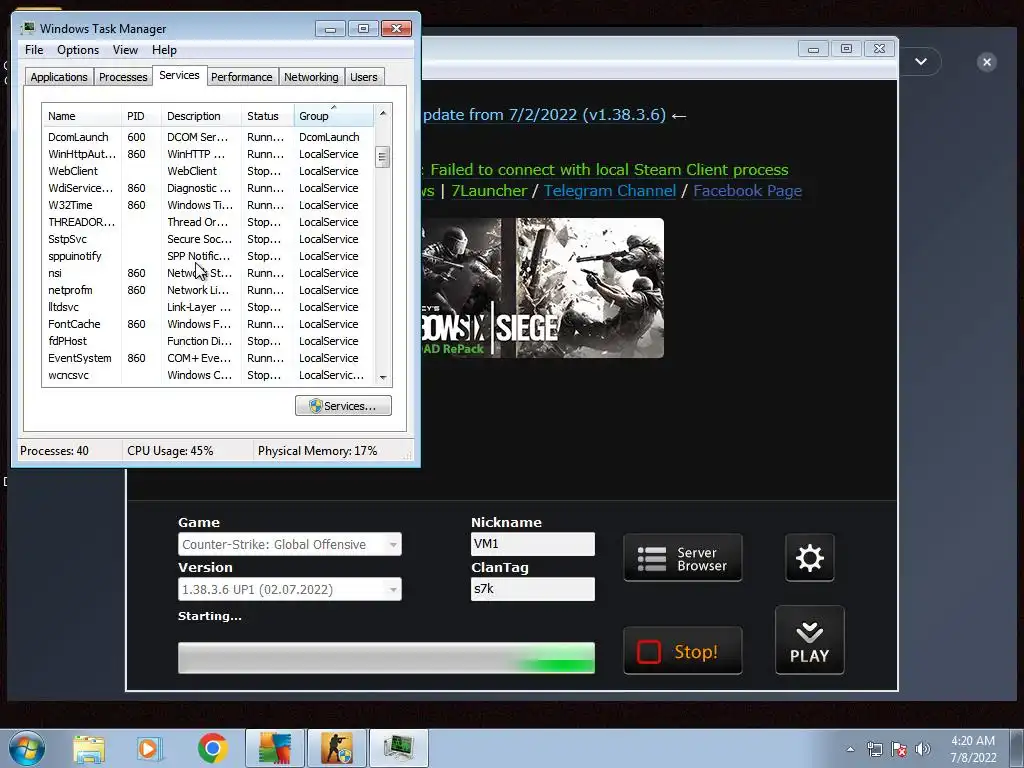
Task: Open File Explorer from the taskbar
Action: pos(89,748)
